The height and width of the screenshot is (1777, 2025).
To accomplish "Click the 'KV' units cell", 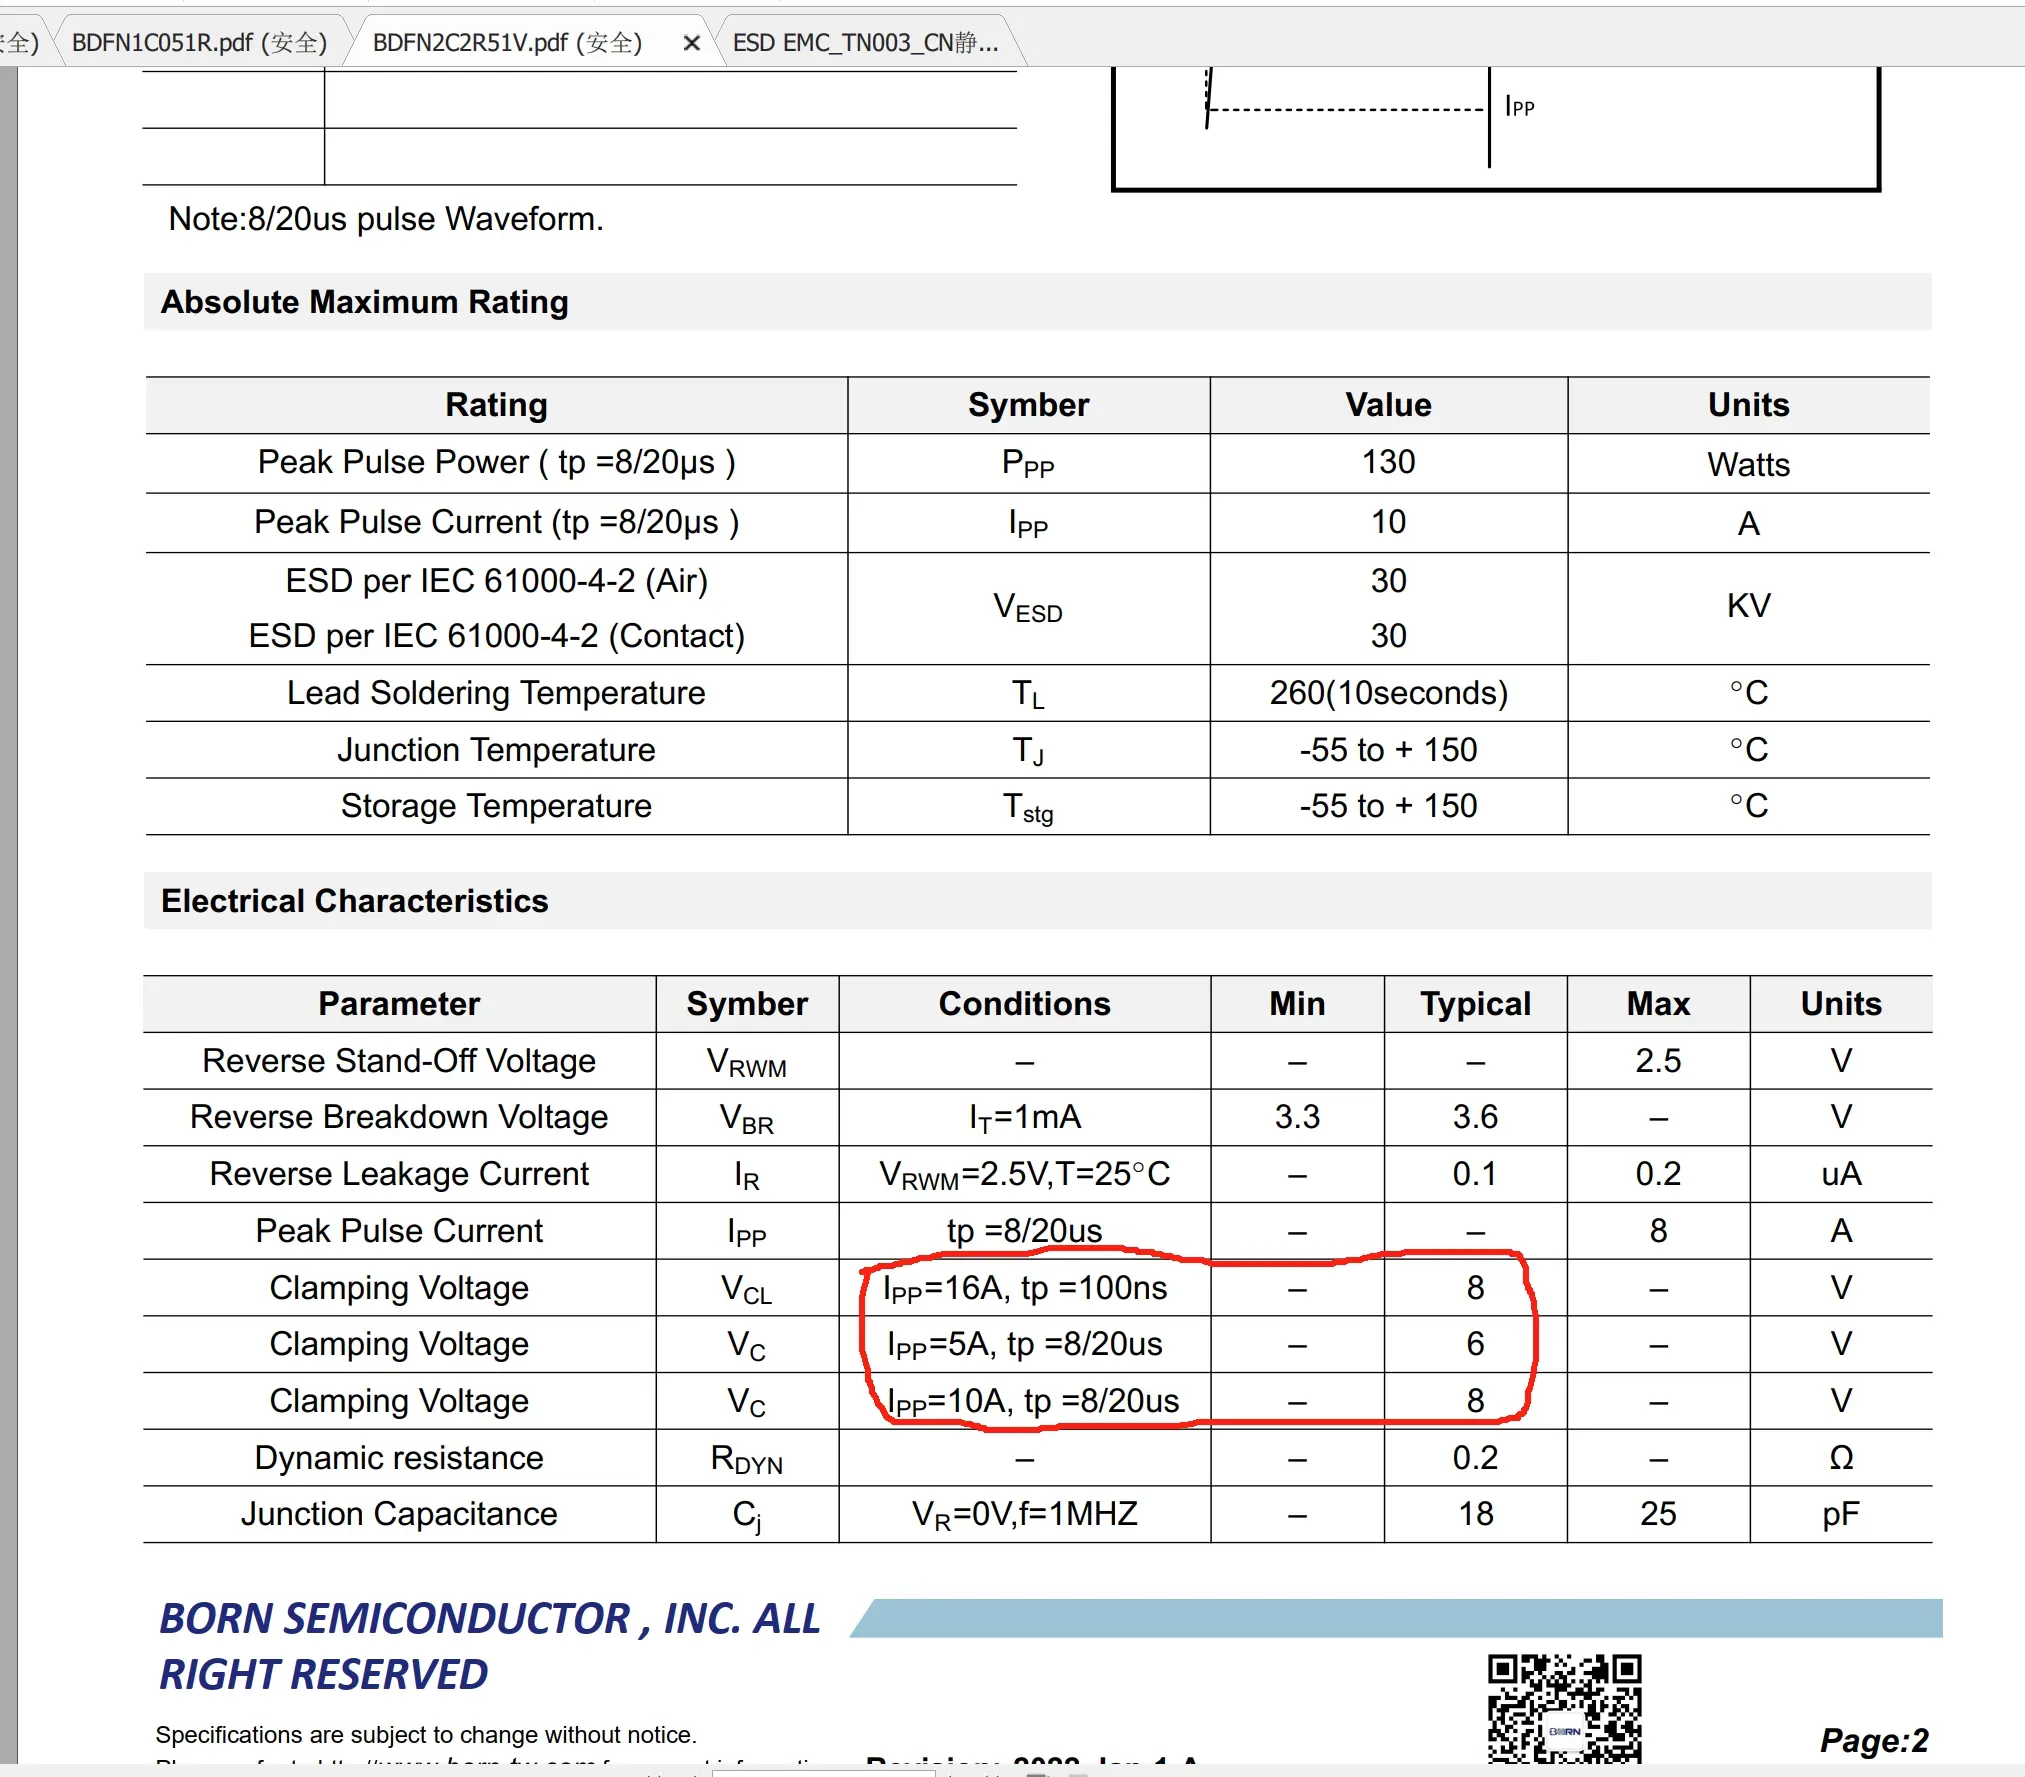I will pyautogui.click(x=1748, y=606).
